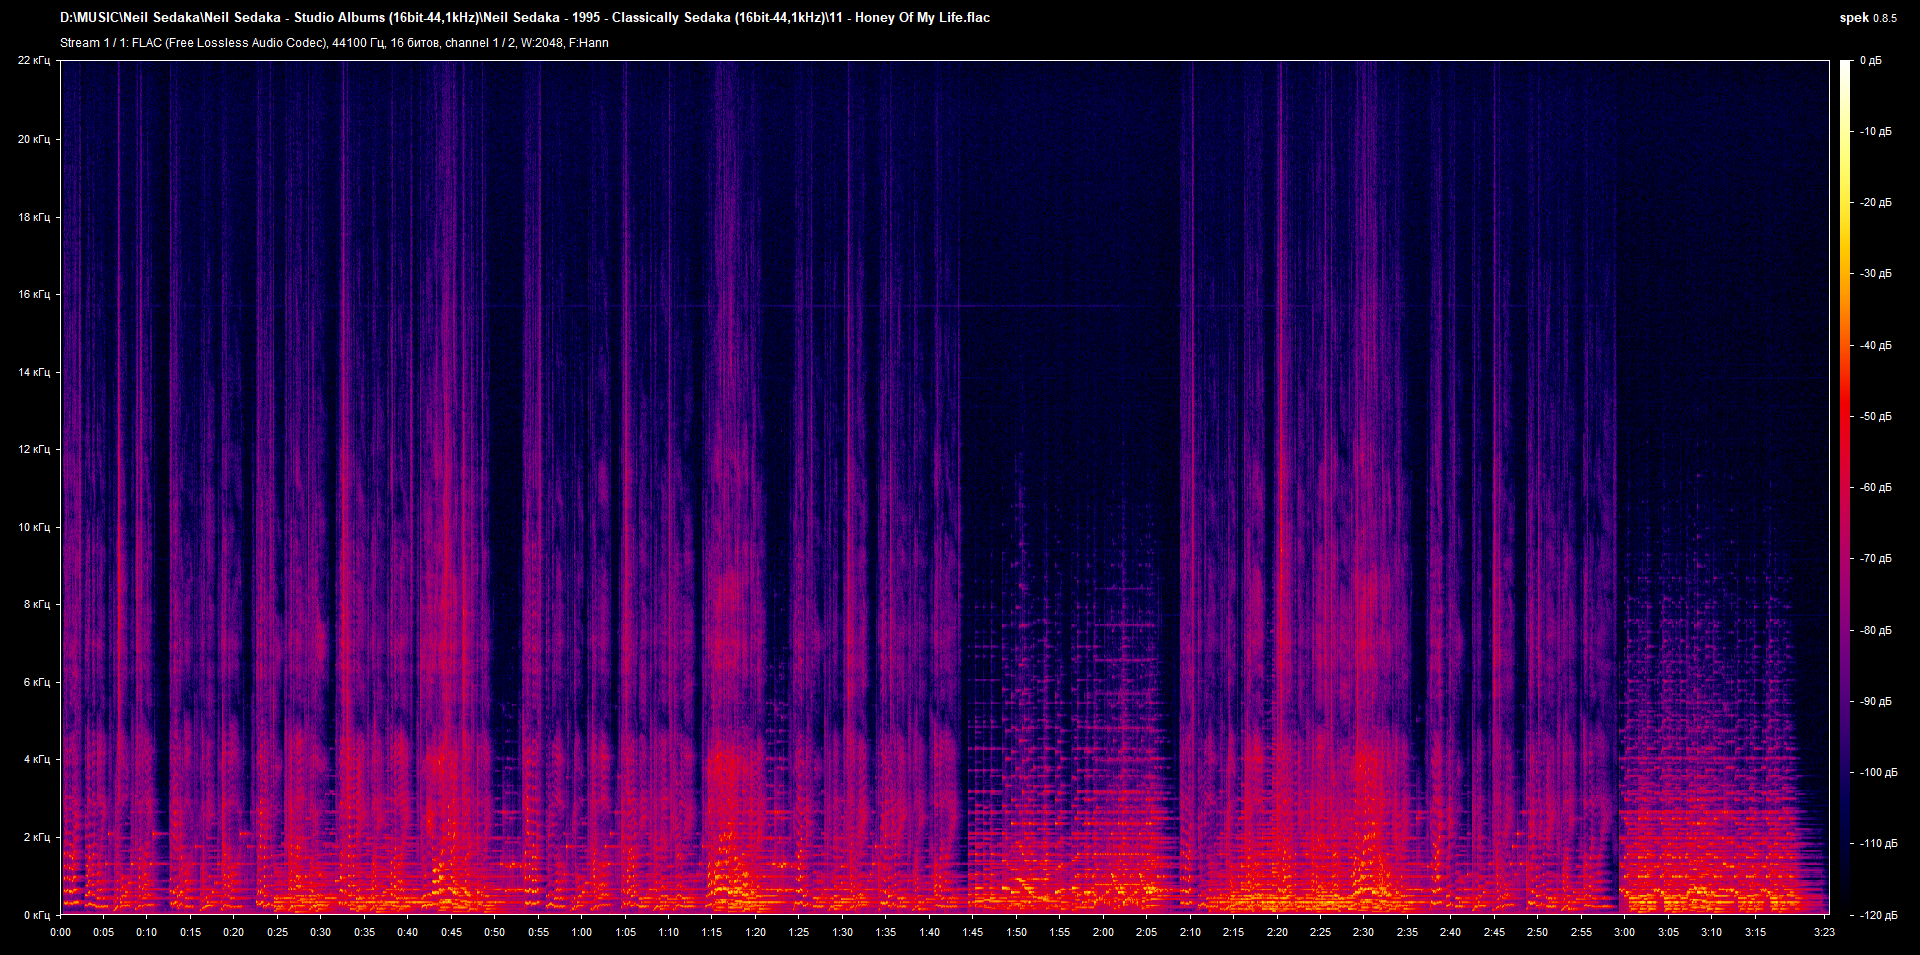Click the -110 дБ legend label

[x=1878, y=844]
